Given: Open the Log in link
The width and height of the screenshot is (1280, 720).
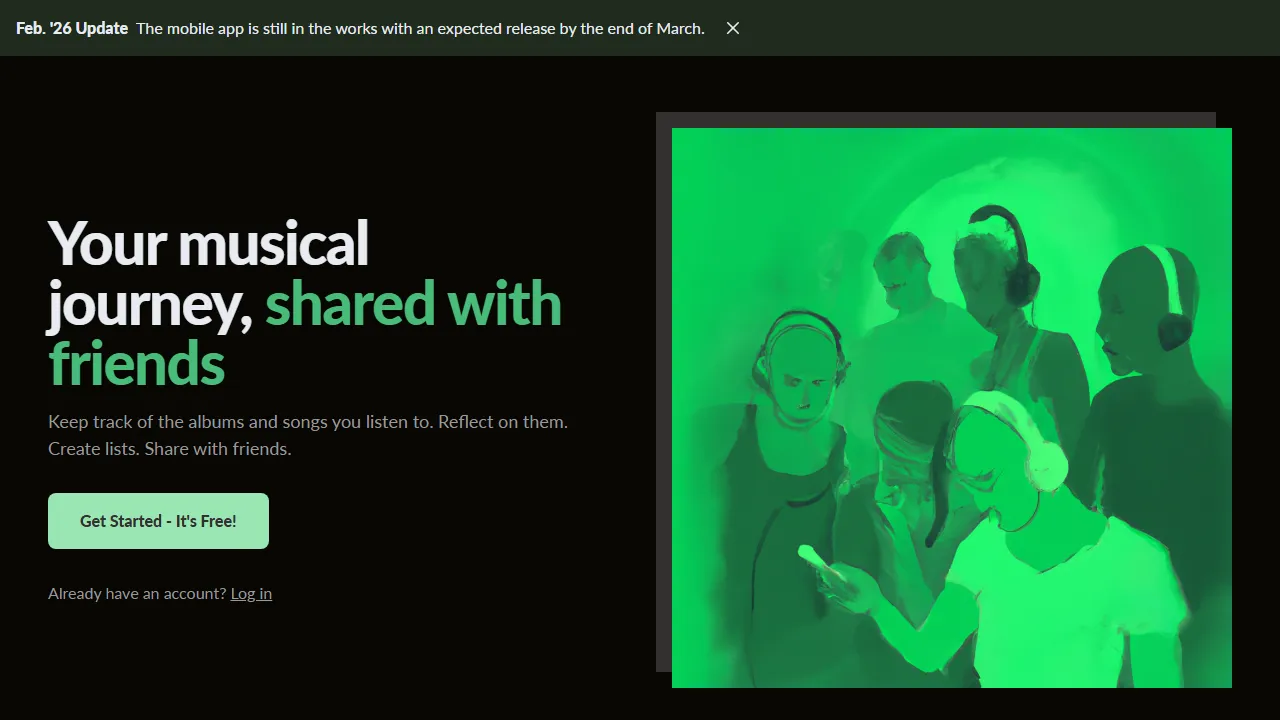Looking at the screenshot, I should (251, 594).
